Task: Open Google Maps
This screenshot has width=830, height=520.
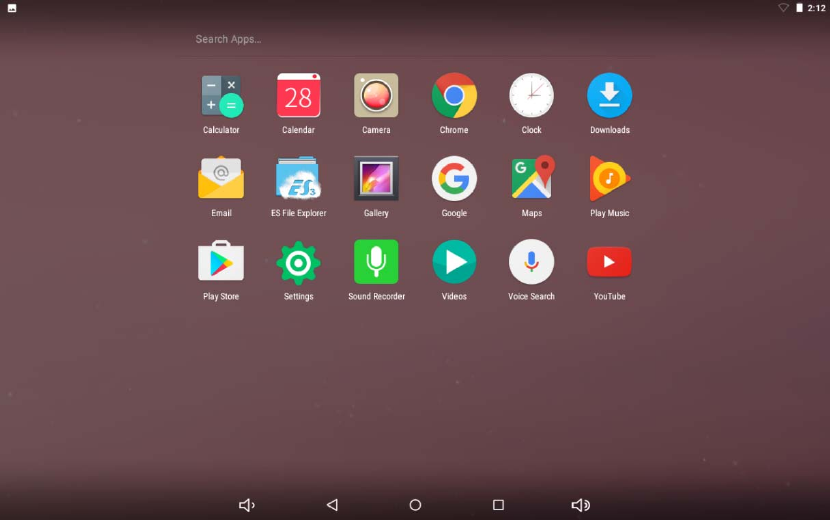Action: (x=533, y=177)
